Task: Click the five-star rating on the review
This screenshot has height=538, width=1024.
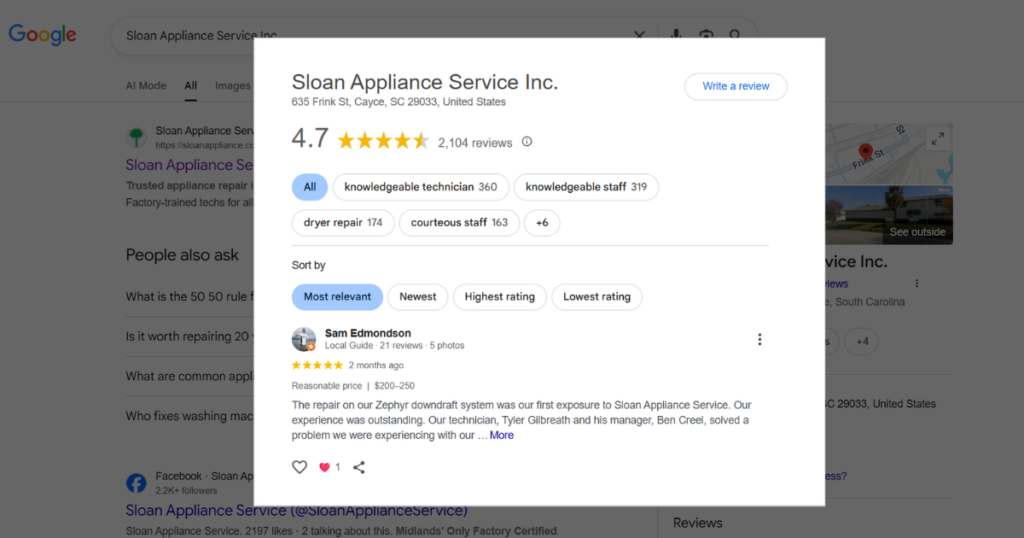Action: pos(317,365)
